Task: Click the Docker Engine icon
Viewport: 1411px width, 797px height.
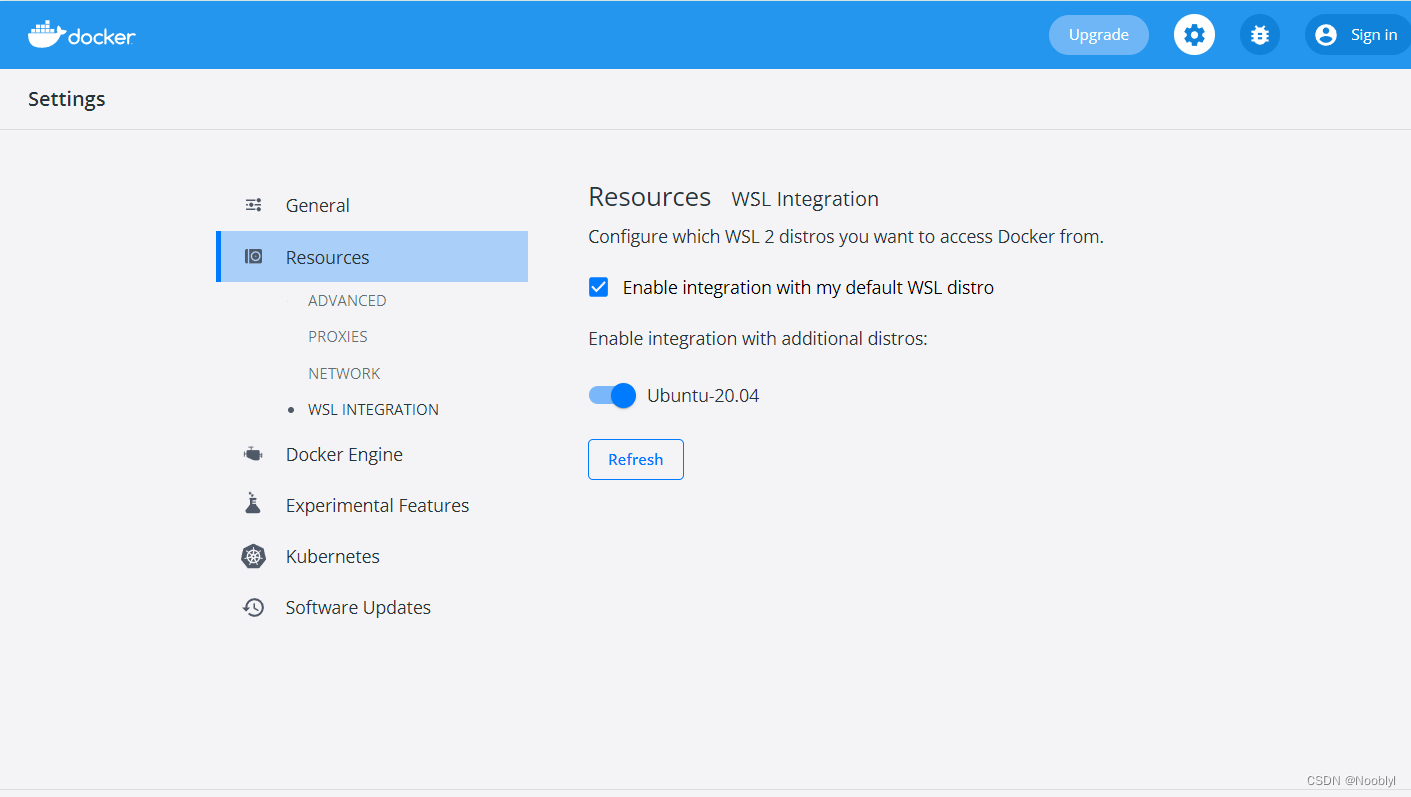Action: [254, 454]
